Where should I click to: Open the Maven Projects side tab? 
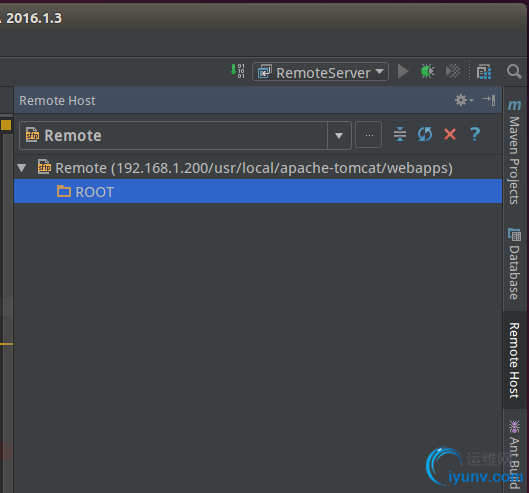(514, 152)
